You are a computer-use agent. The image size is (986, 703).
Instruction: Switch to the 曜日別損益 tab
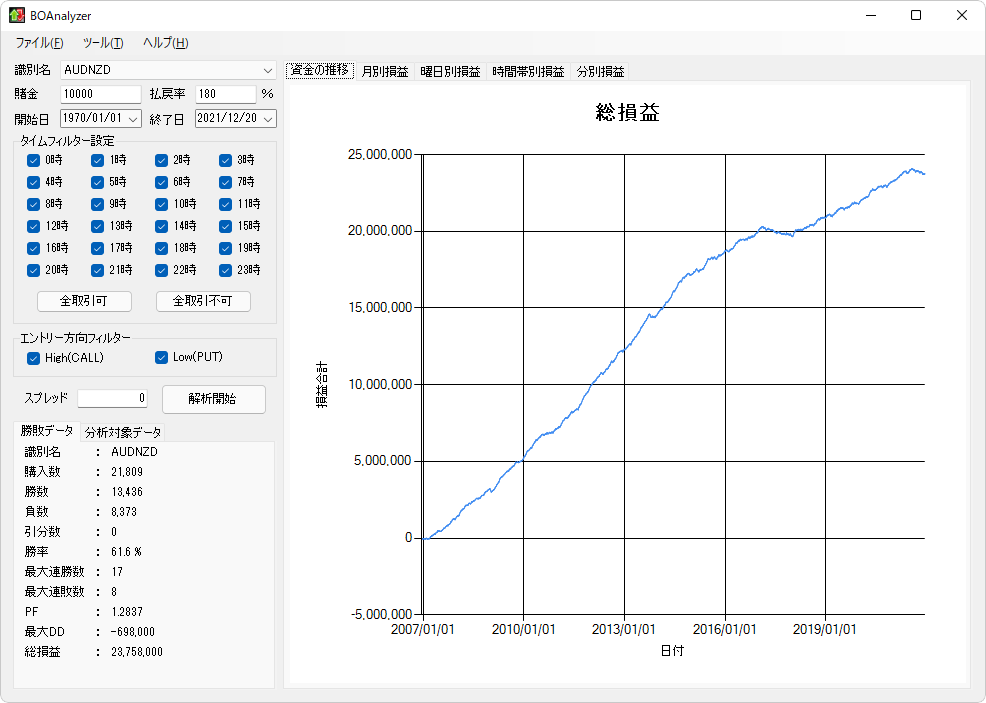pyautogui.click(x=450, y=72)
